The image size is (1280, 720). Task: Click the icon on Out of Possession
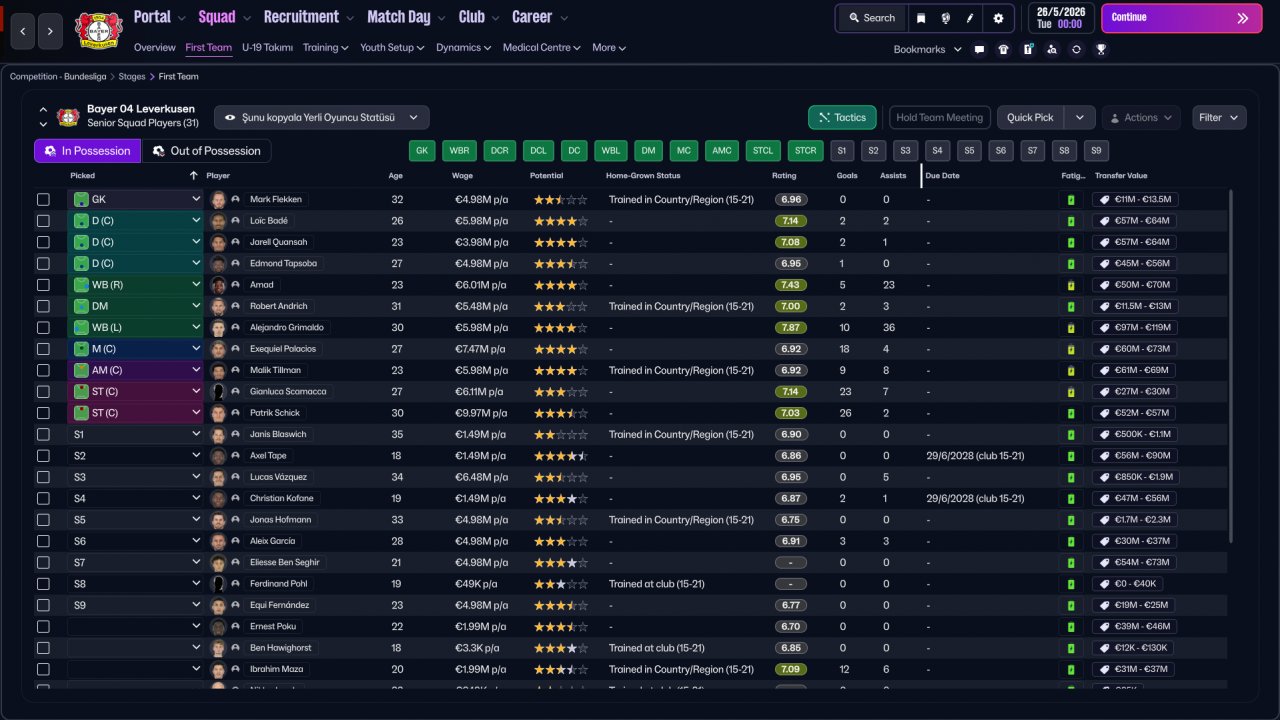(x=159, y=151)
